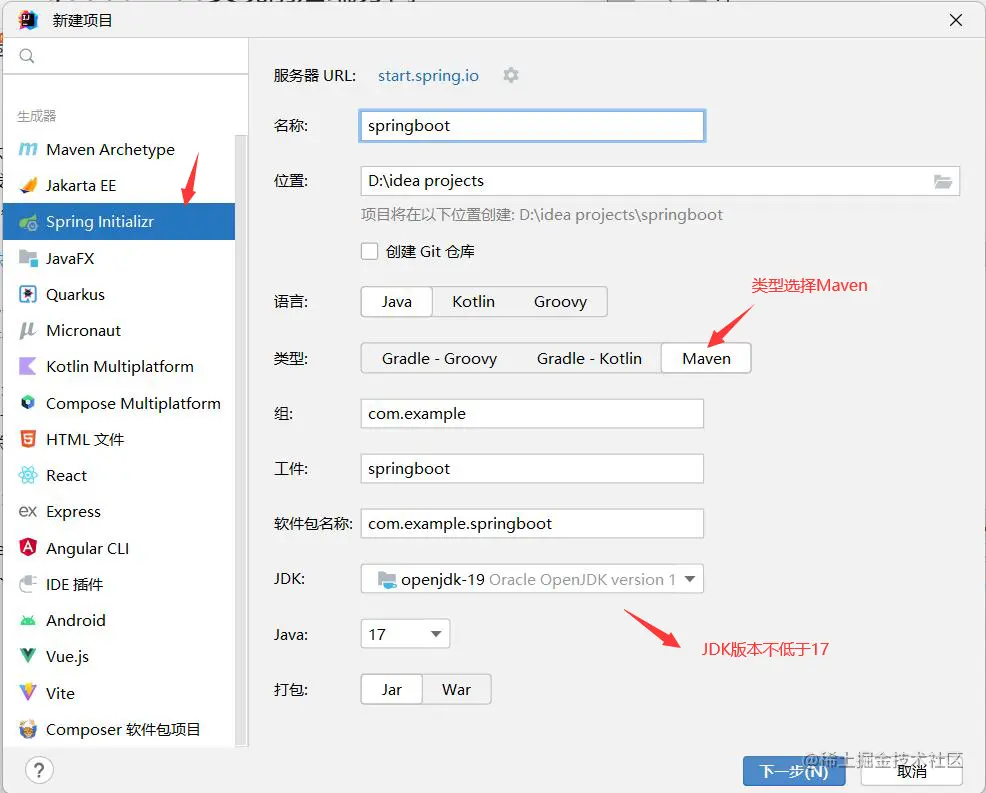Click the Jakarta EE feather icon
The width and height of the screenshot is (986, 793).
28,186
